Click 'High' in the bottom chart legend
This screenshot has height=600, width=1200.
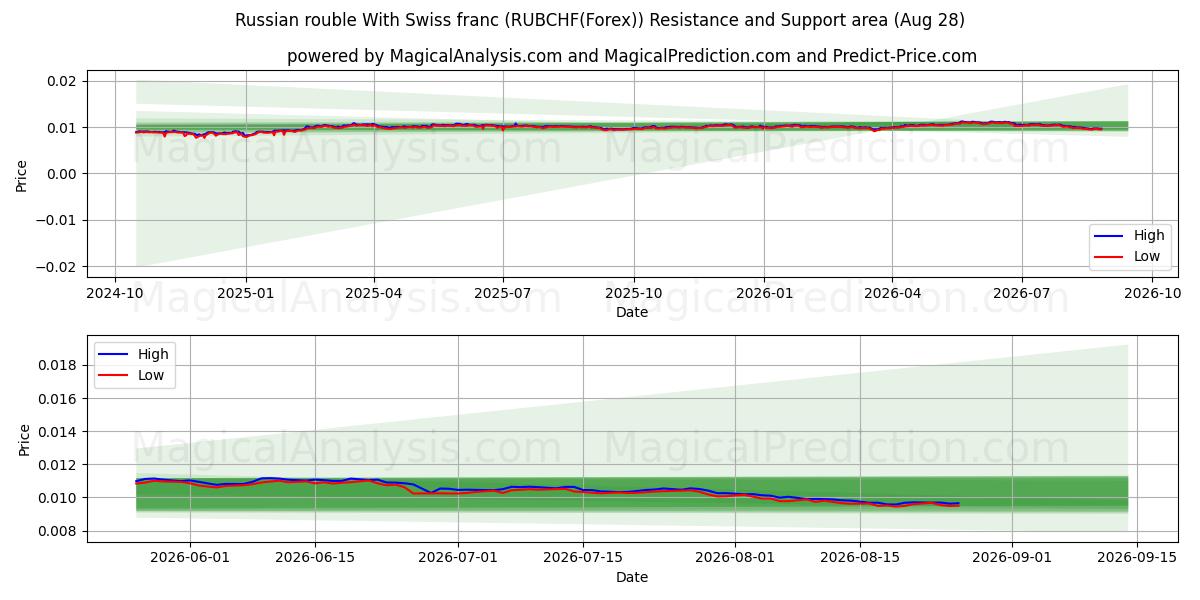click(x=153, y=354)
